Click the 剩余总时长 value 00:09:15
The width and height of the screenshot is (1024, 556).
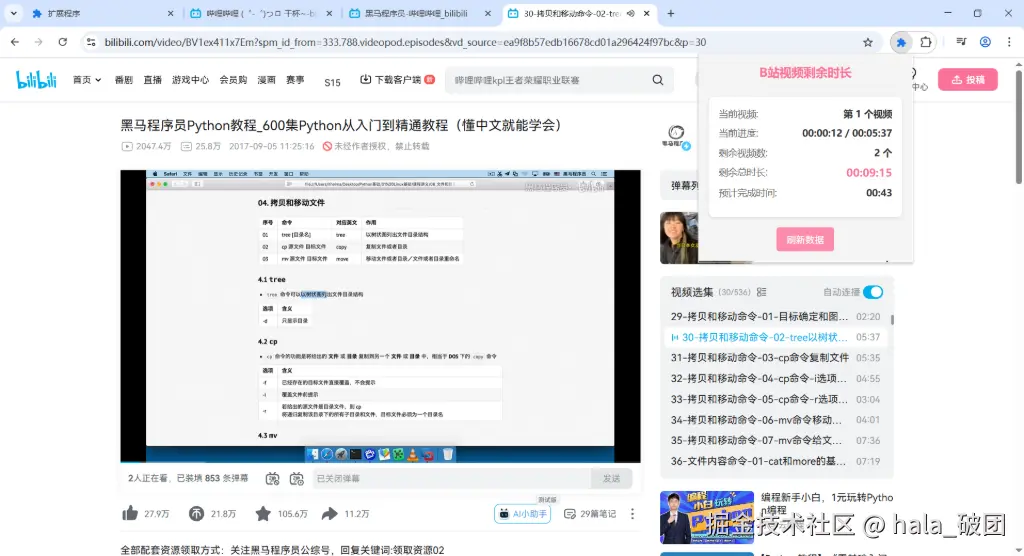click(x=869, y=172)
